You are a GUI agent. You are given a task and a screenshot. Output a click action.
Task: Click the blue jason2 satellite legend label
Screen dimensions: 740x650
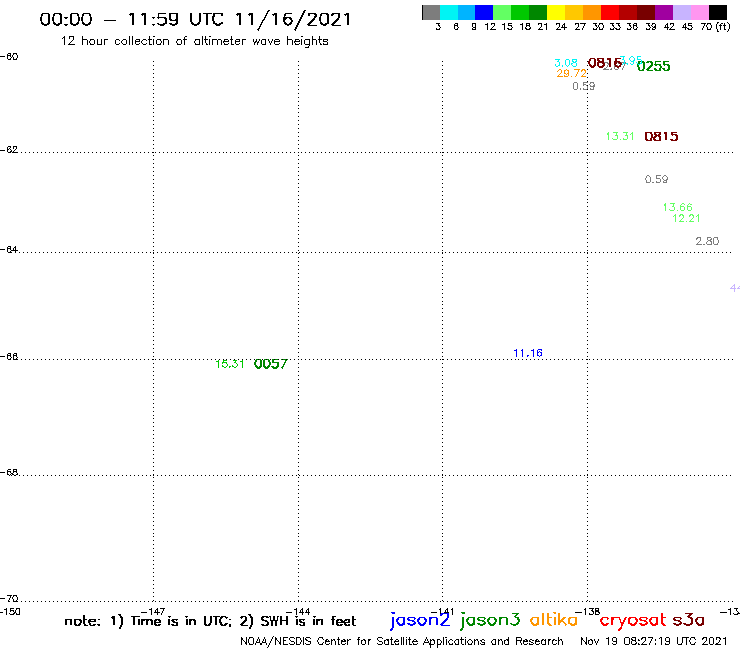[x=420, y=620]
